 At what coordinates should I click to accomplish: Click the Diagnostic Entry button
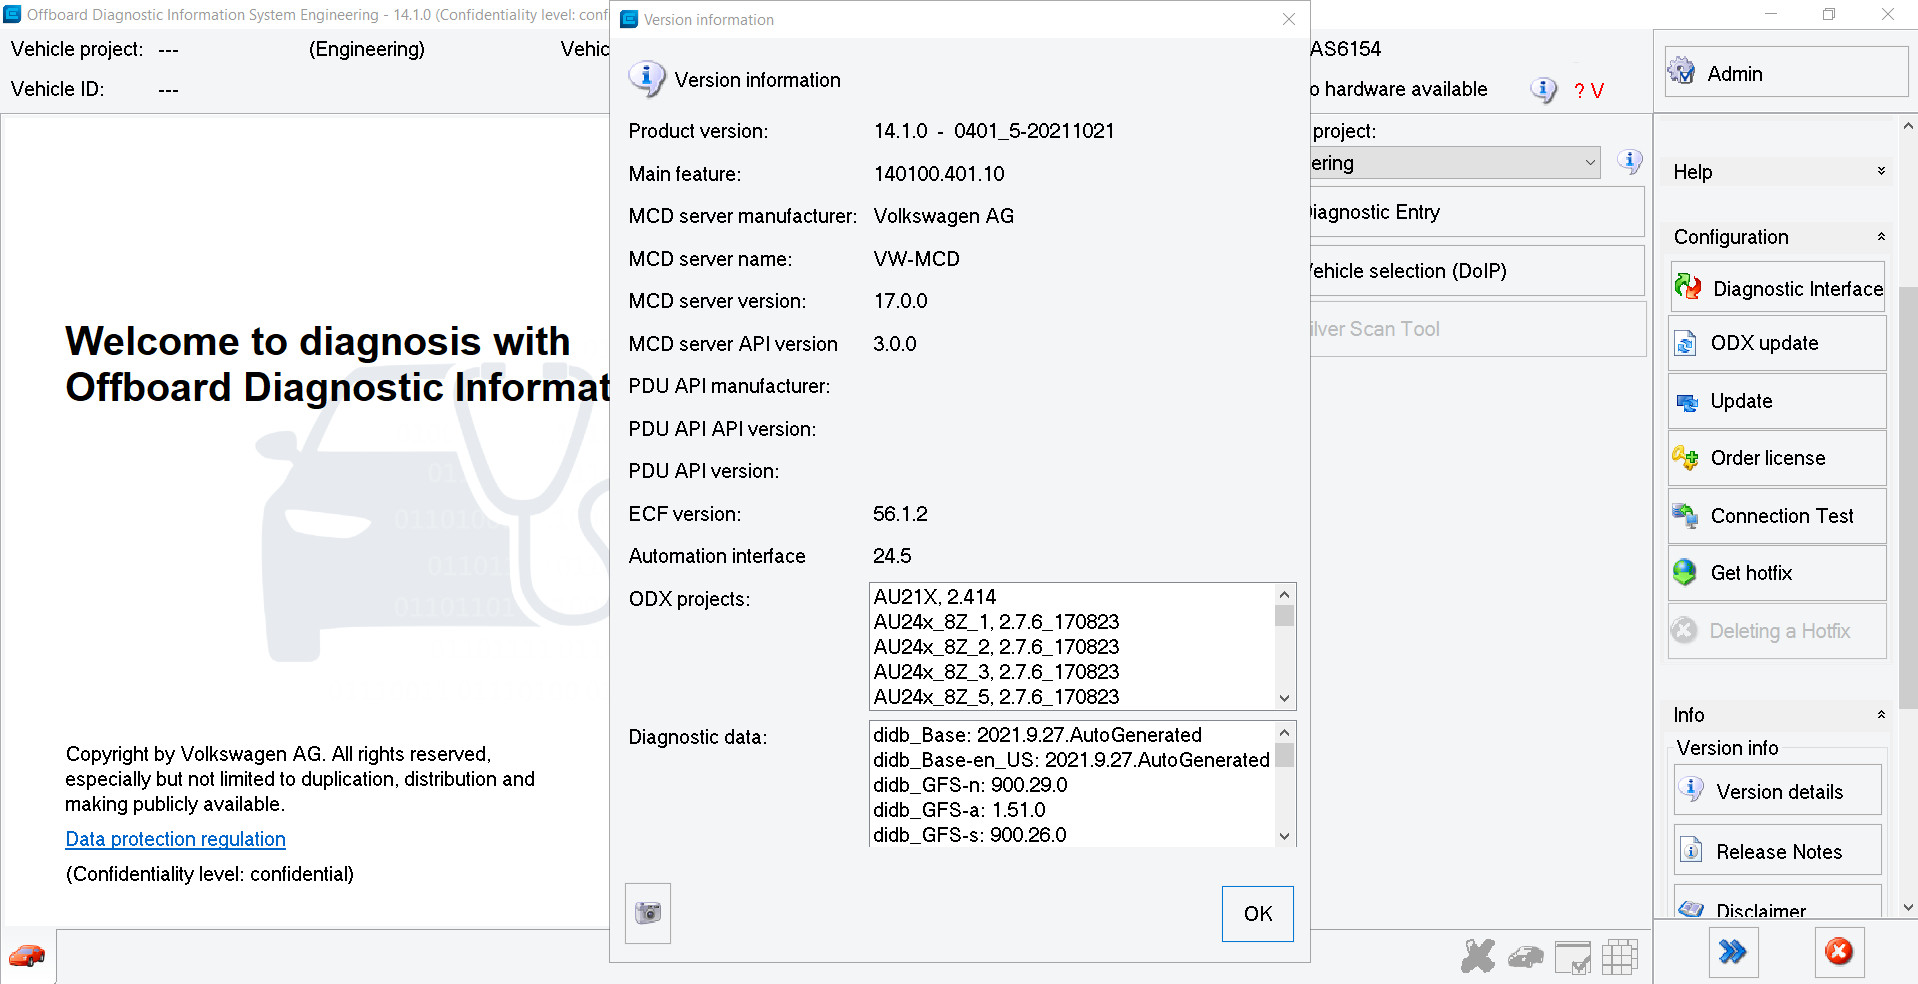(x=1477, y=212)
